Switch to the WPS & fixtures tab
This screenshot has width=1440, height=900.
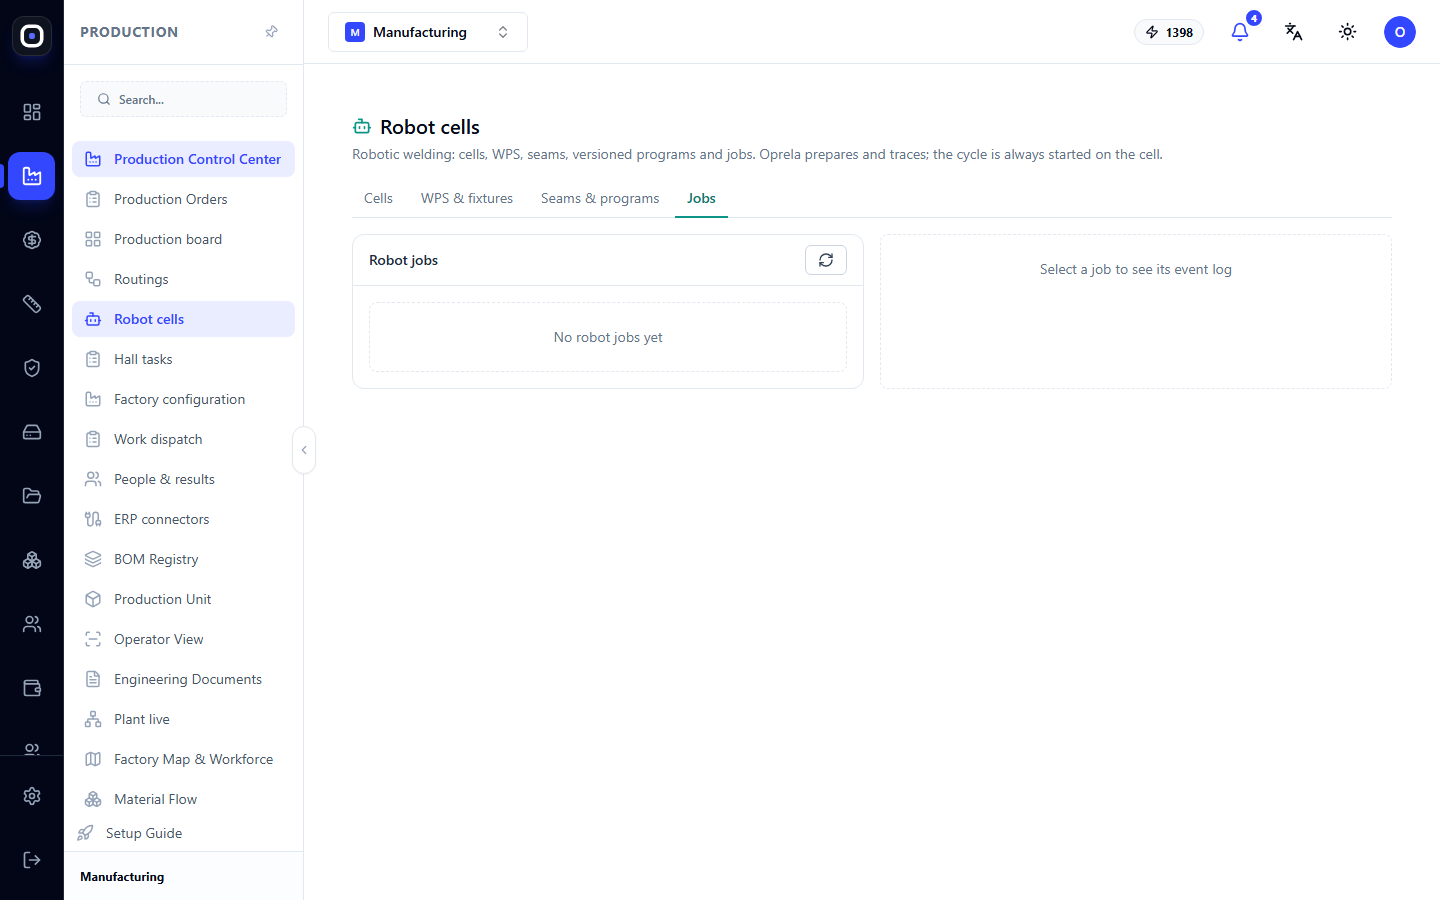467,198
